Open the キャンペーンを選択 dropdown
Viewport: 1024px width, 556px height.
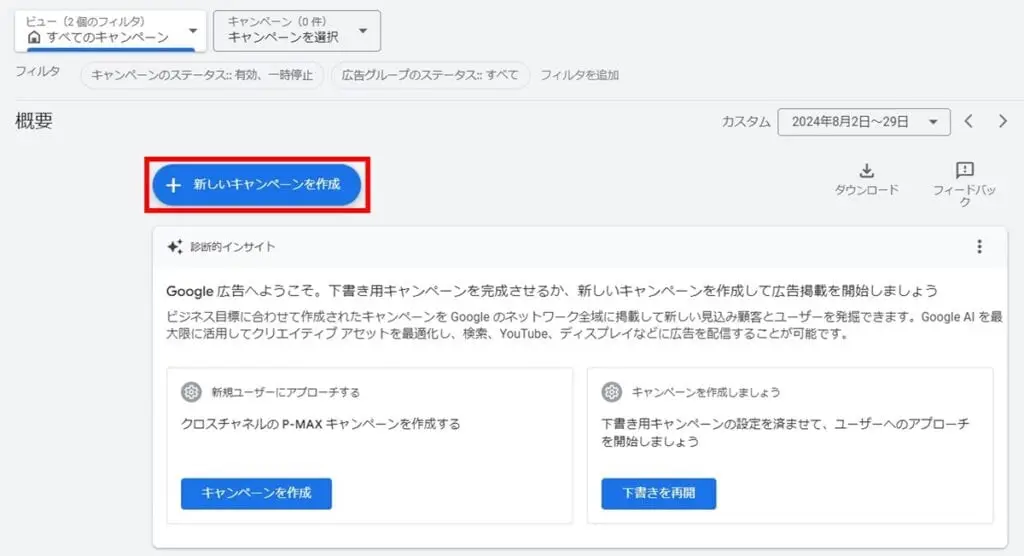tap(297, 31)
